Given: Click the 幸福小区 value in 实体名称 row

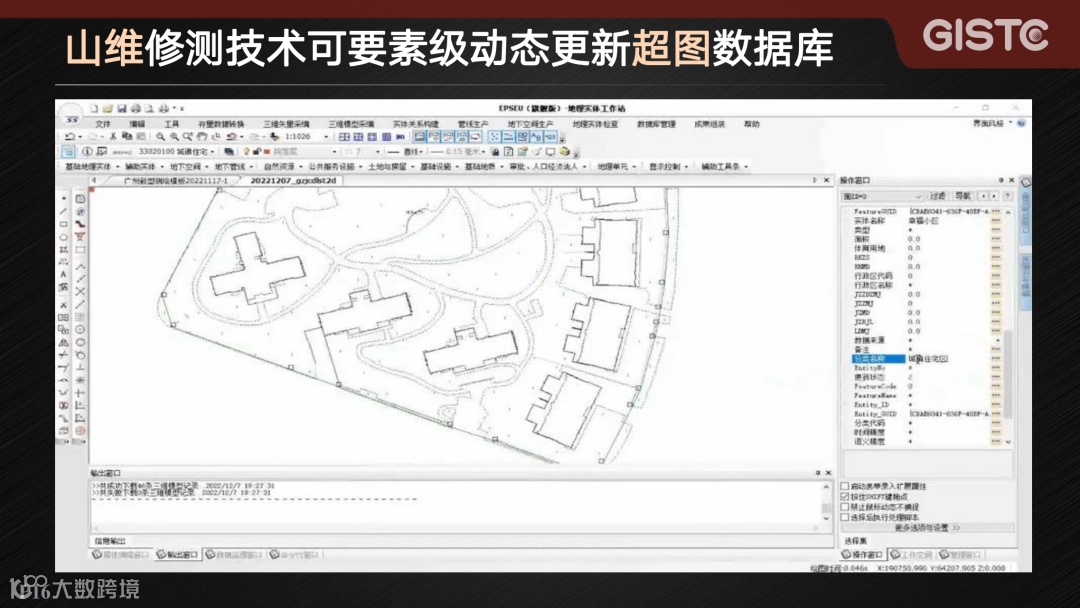Looking at the screenshot, I should click(923, 221).
